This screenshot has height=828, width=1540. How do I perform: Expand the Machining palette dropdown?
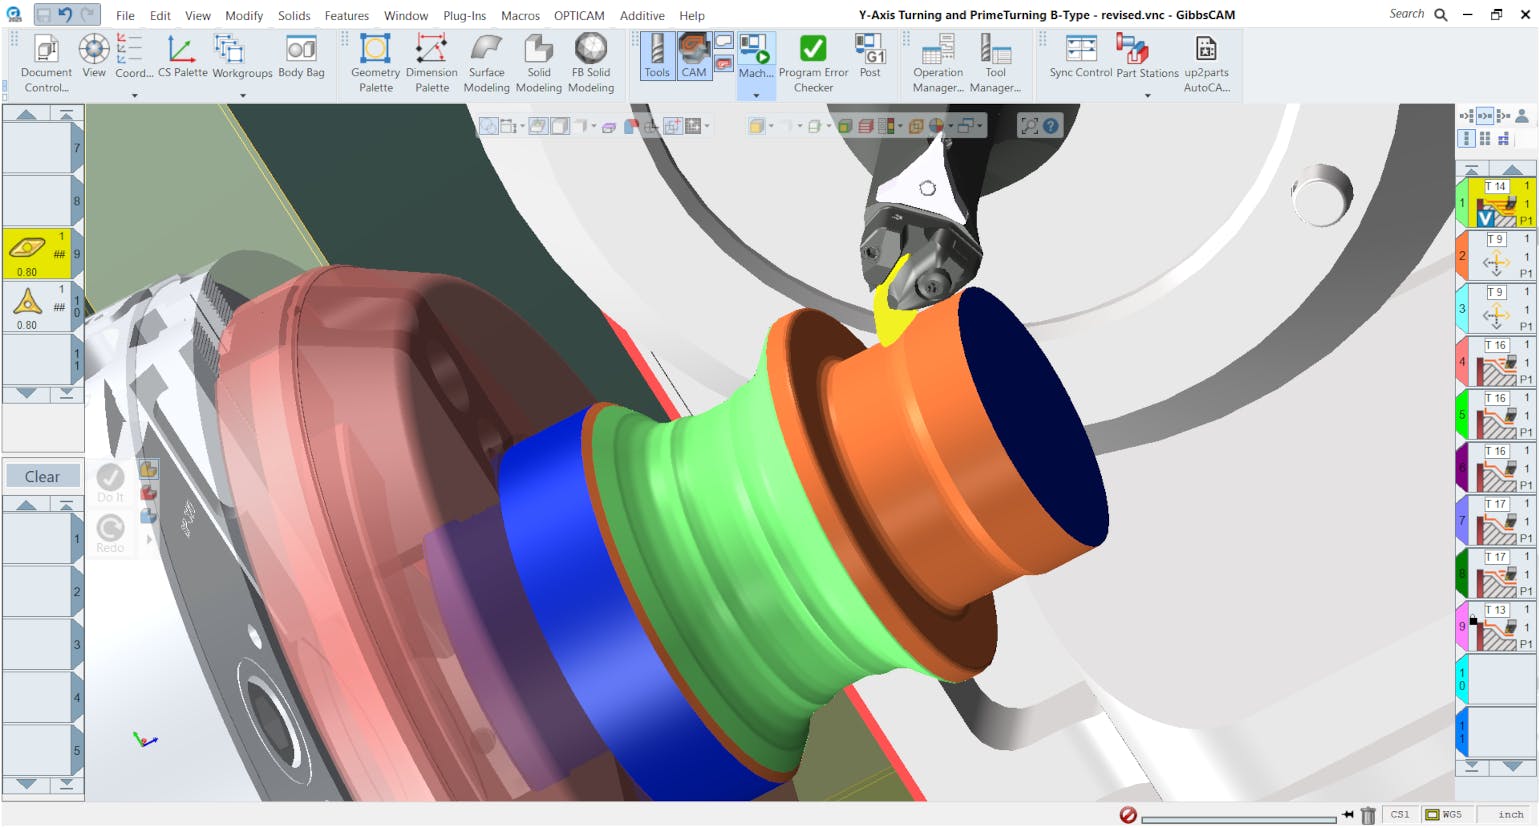pyautogui.click(x=756, y=93)
